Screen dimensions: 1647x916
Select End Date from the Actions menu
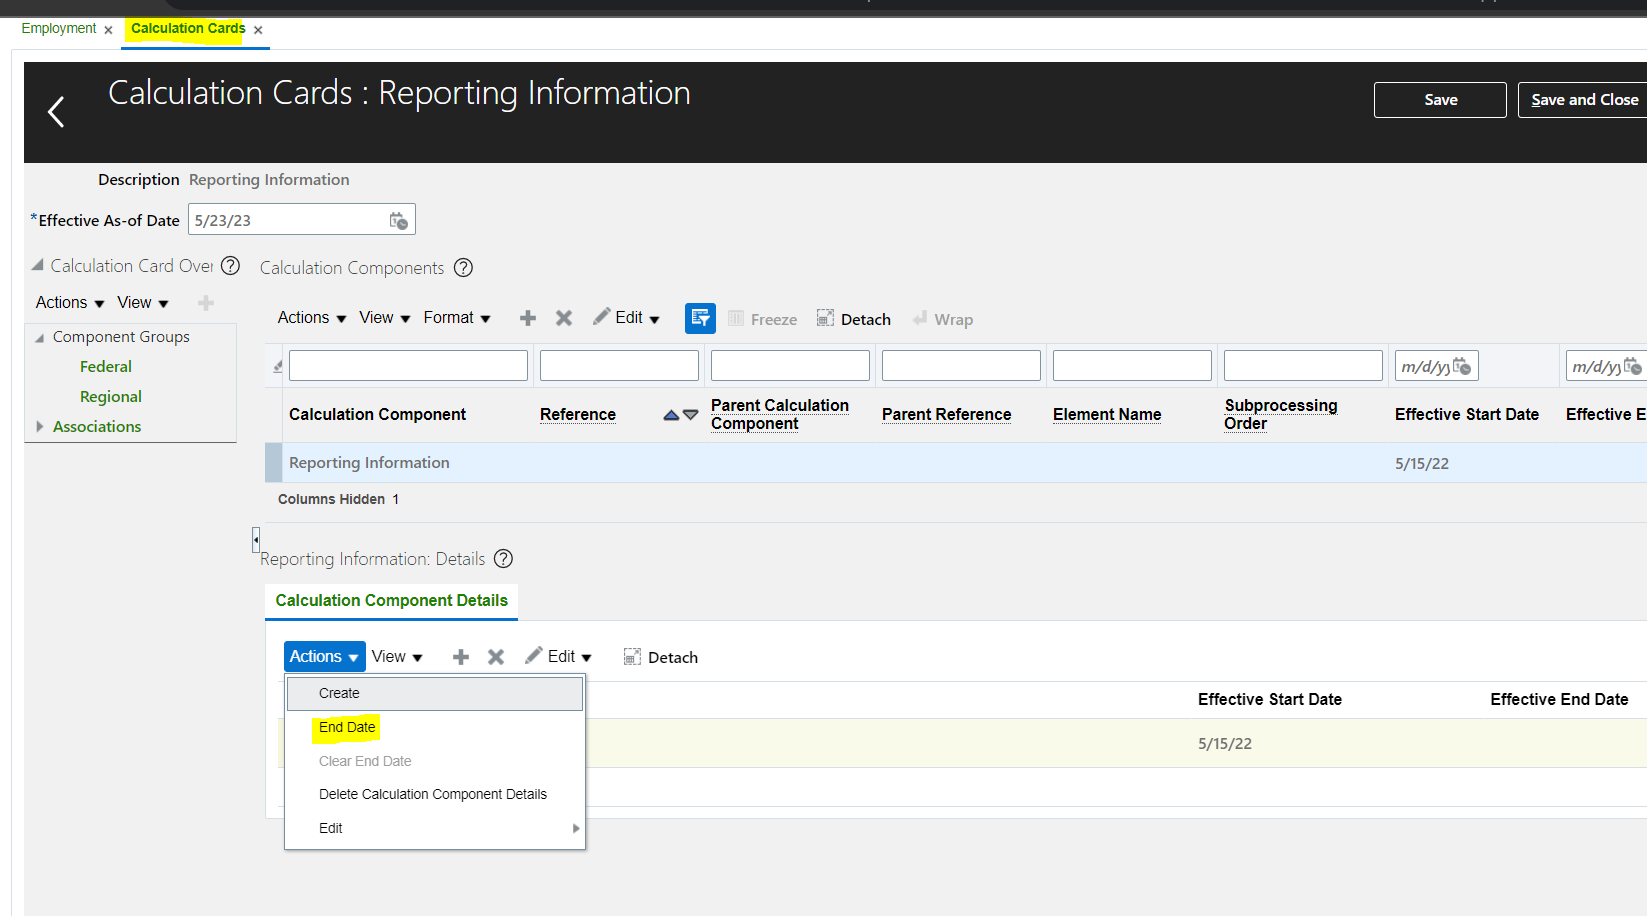pyautogui.click(x=346, y=727)
